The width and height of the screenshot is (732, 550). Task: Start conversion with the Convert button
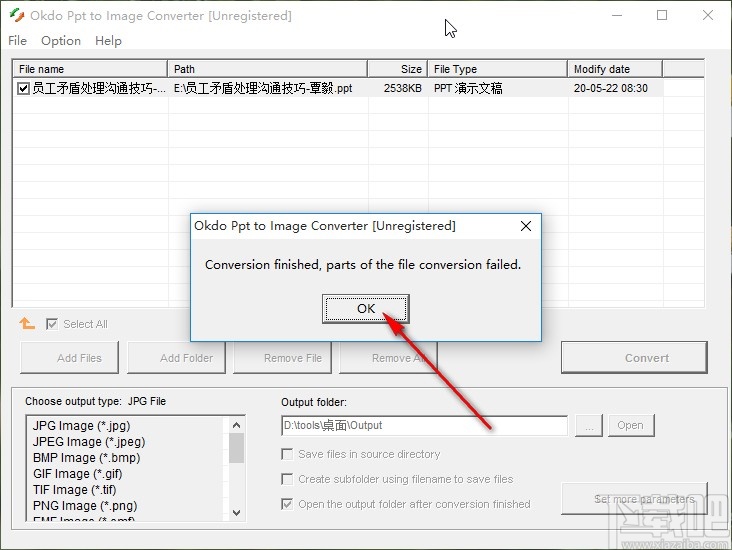634,358
